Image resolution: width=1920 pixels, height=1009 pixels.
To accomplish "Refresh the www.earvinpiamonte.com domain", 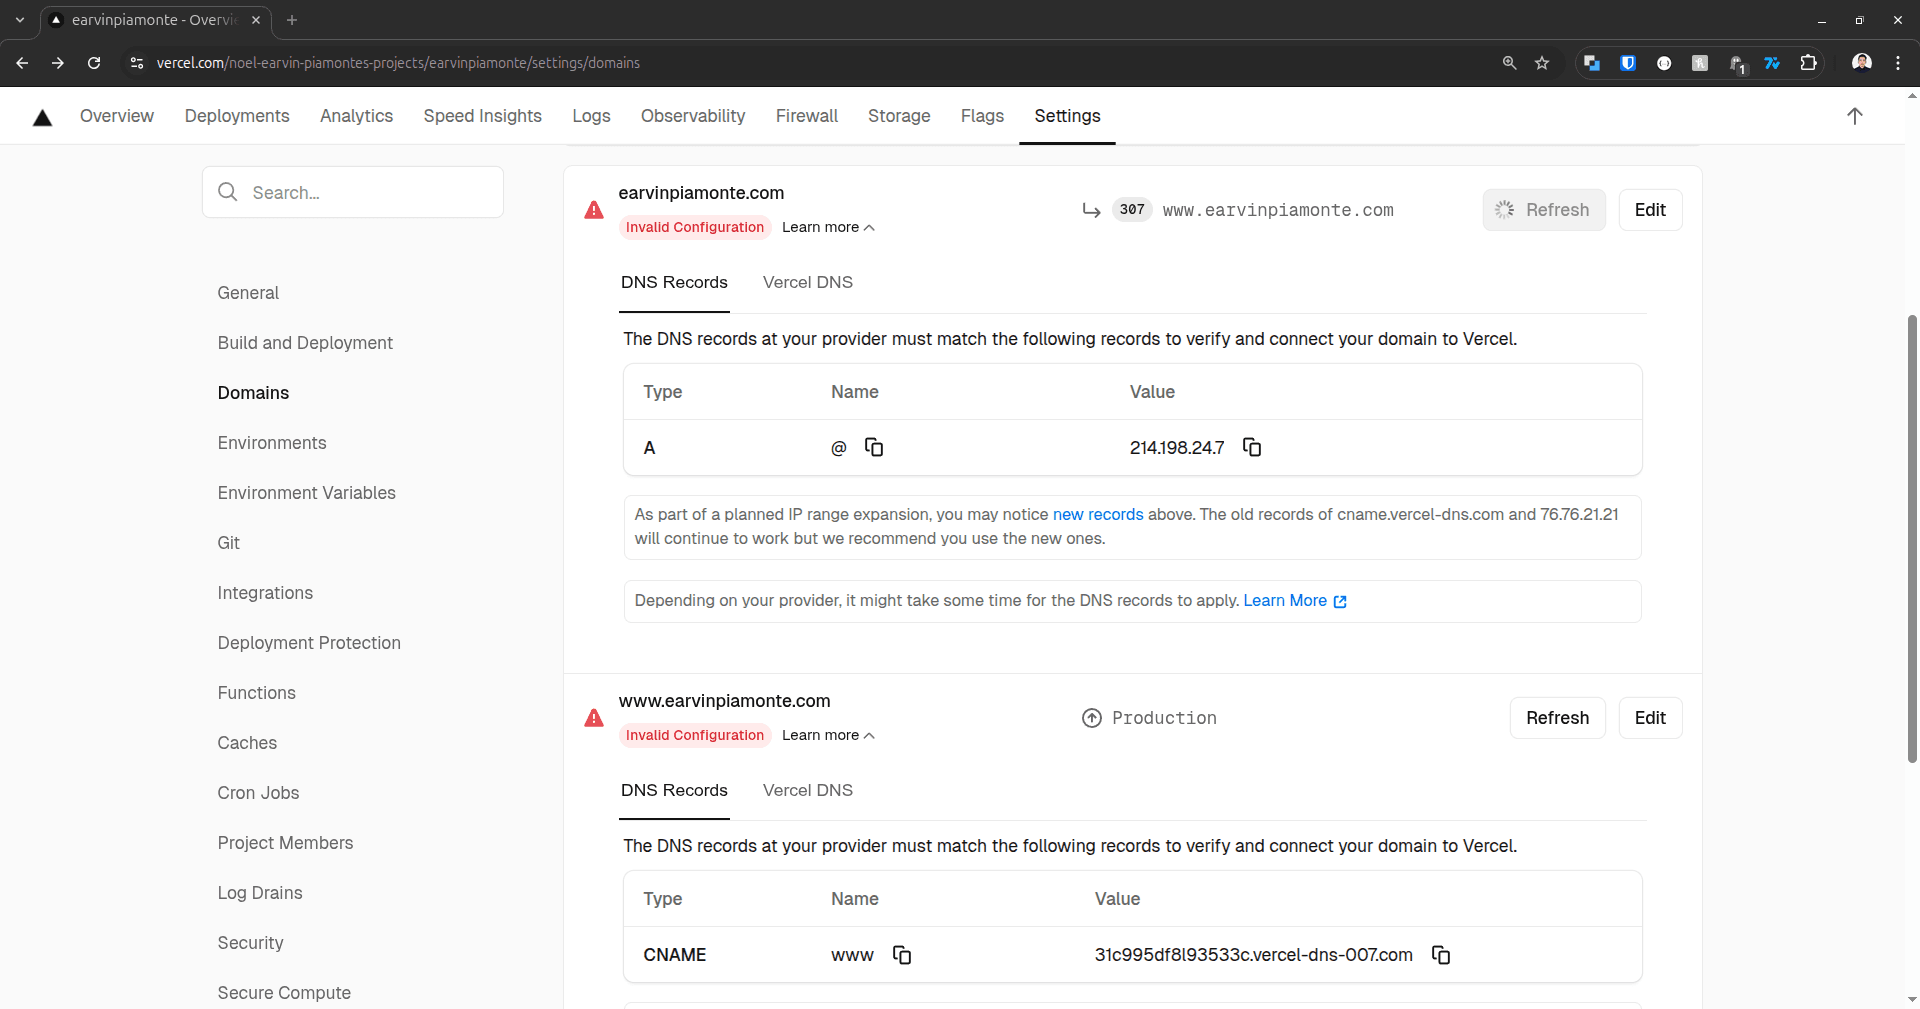I will 1556,718.
